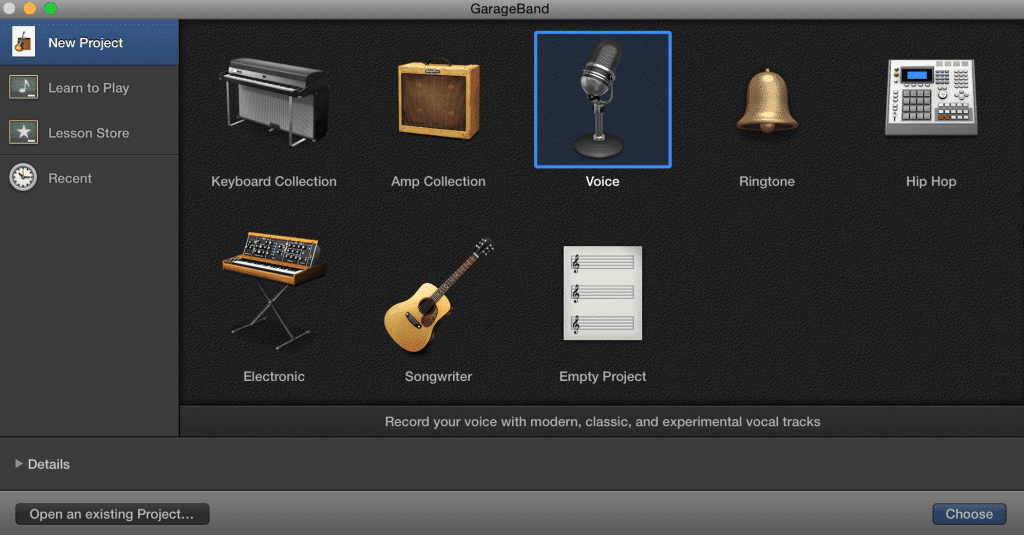Click the Amp Collection label

click(x=438, y=182)
